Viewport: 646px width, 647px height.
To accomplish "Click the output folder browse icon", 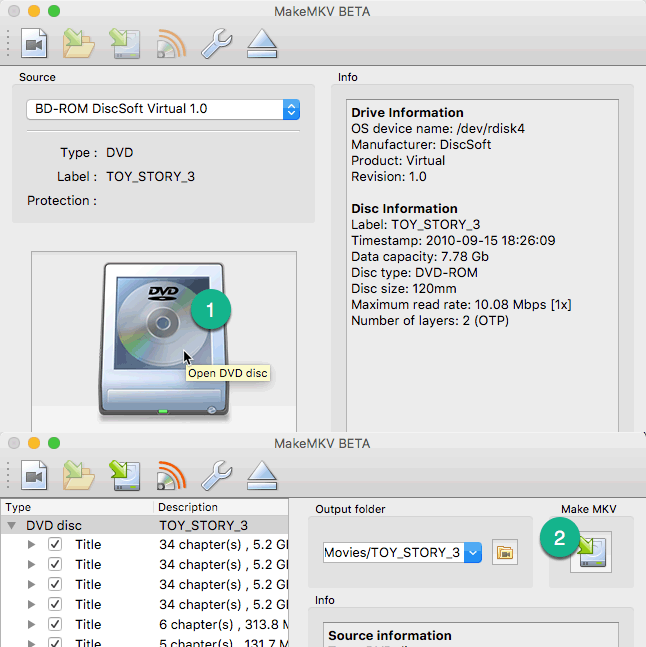I will tap(505, 552).
